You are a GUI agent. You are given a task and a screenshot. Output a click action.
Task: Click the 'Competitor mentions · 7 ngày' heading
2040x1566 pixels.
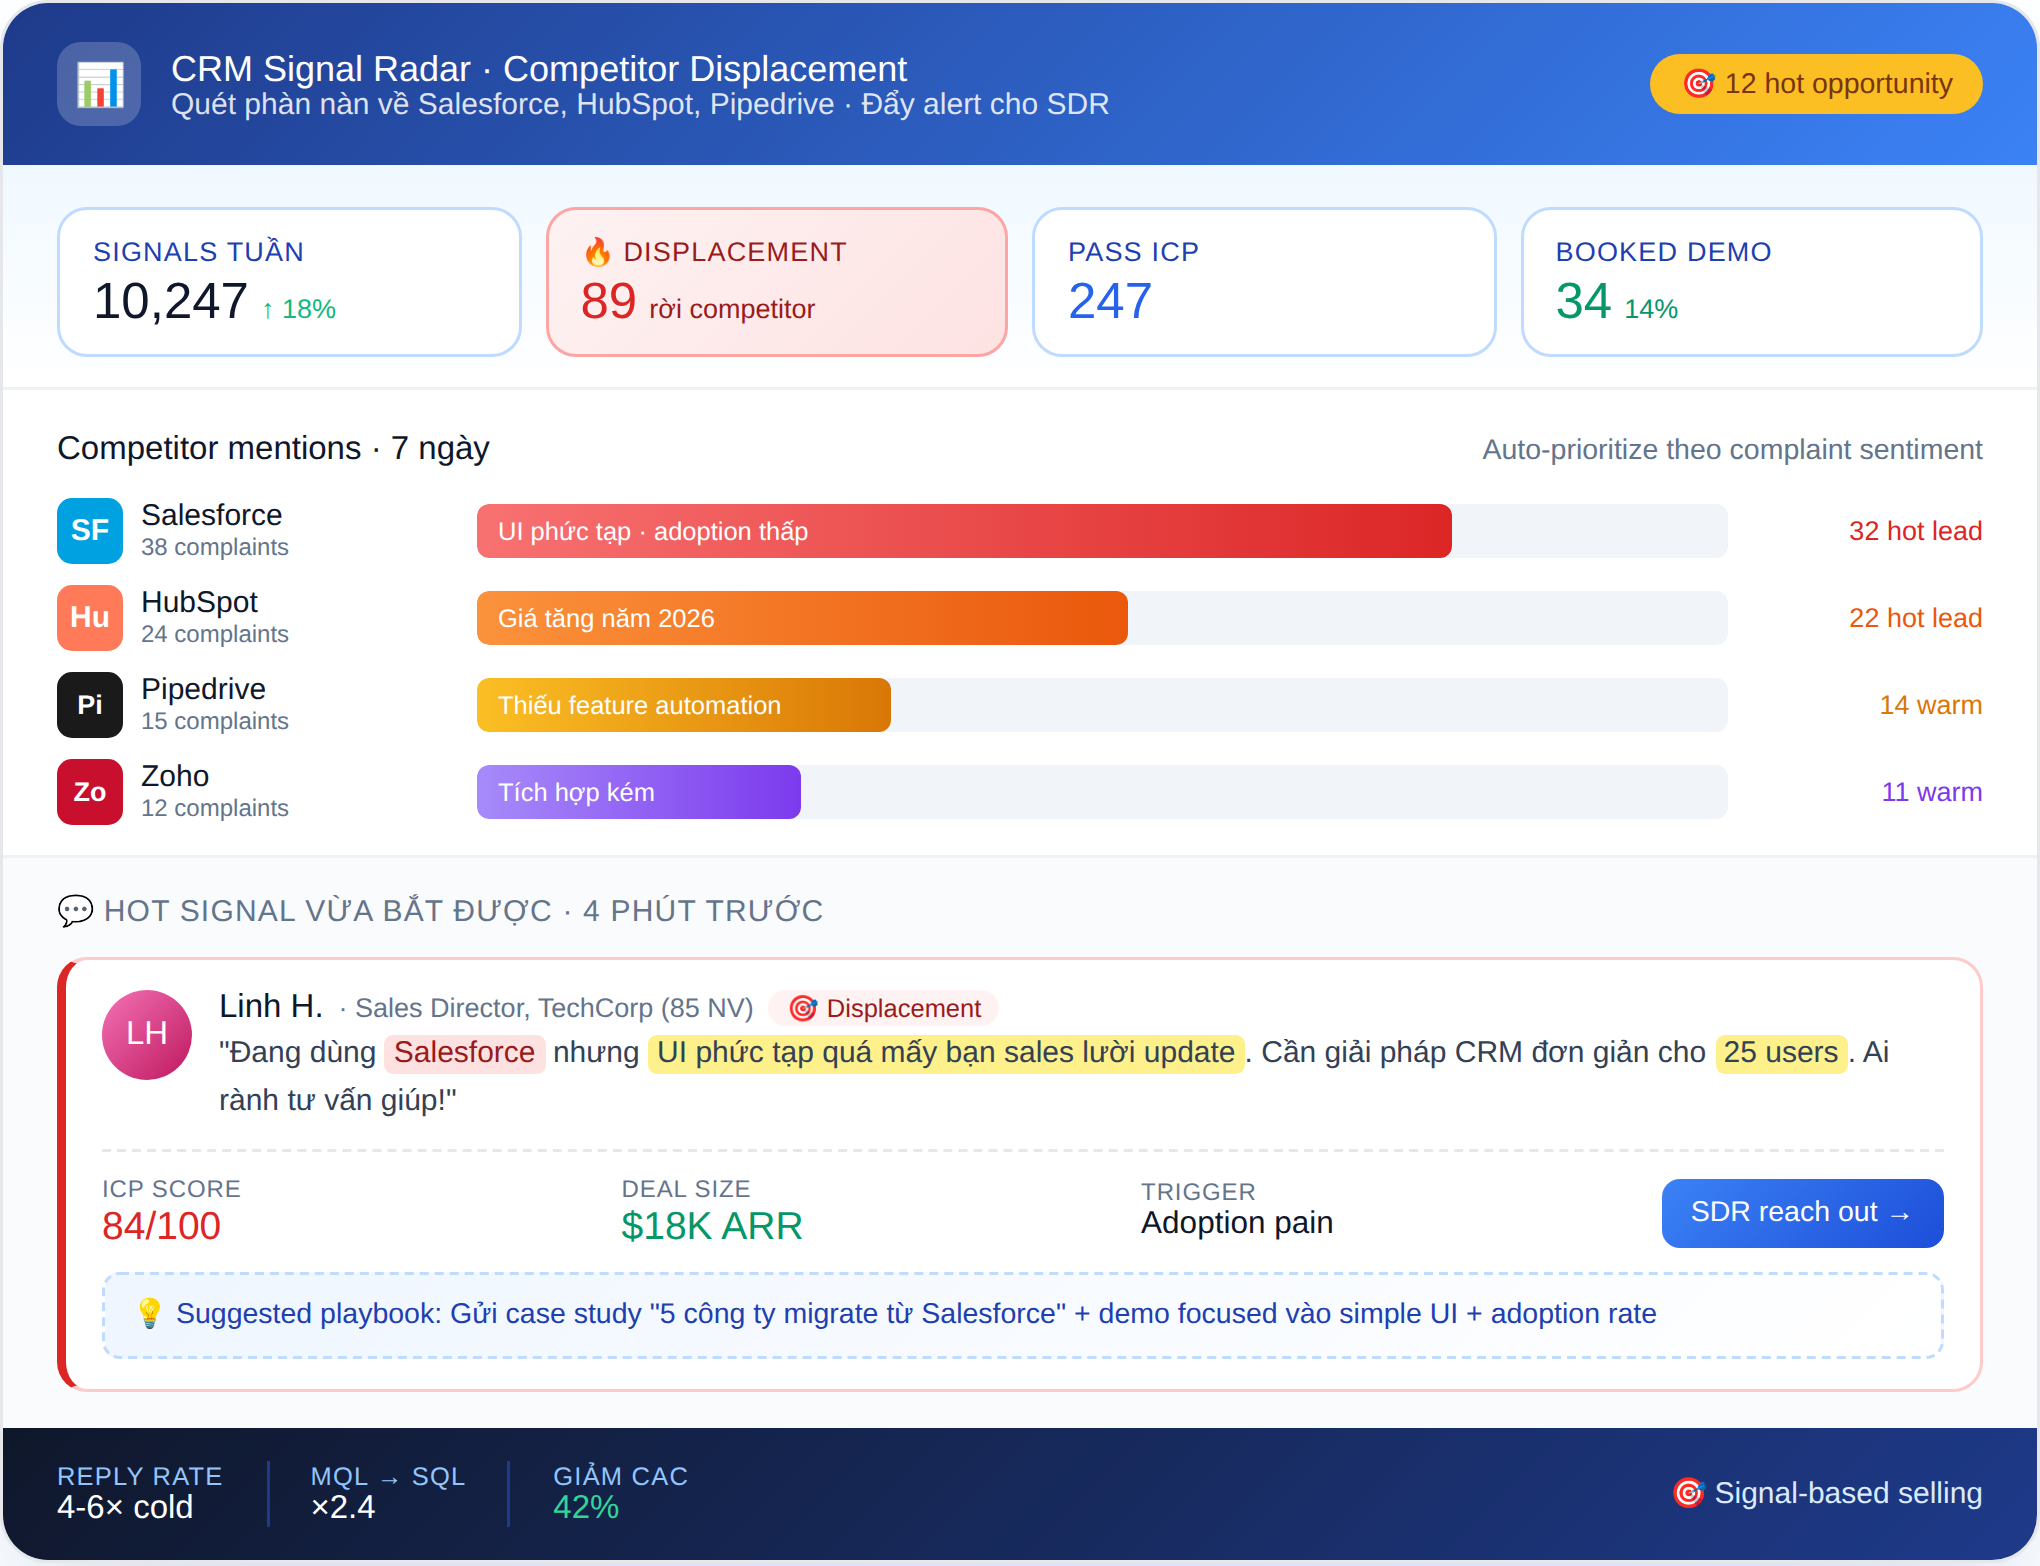coord(273,449)
